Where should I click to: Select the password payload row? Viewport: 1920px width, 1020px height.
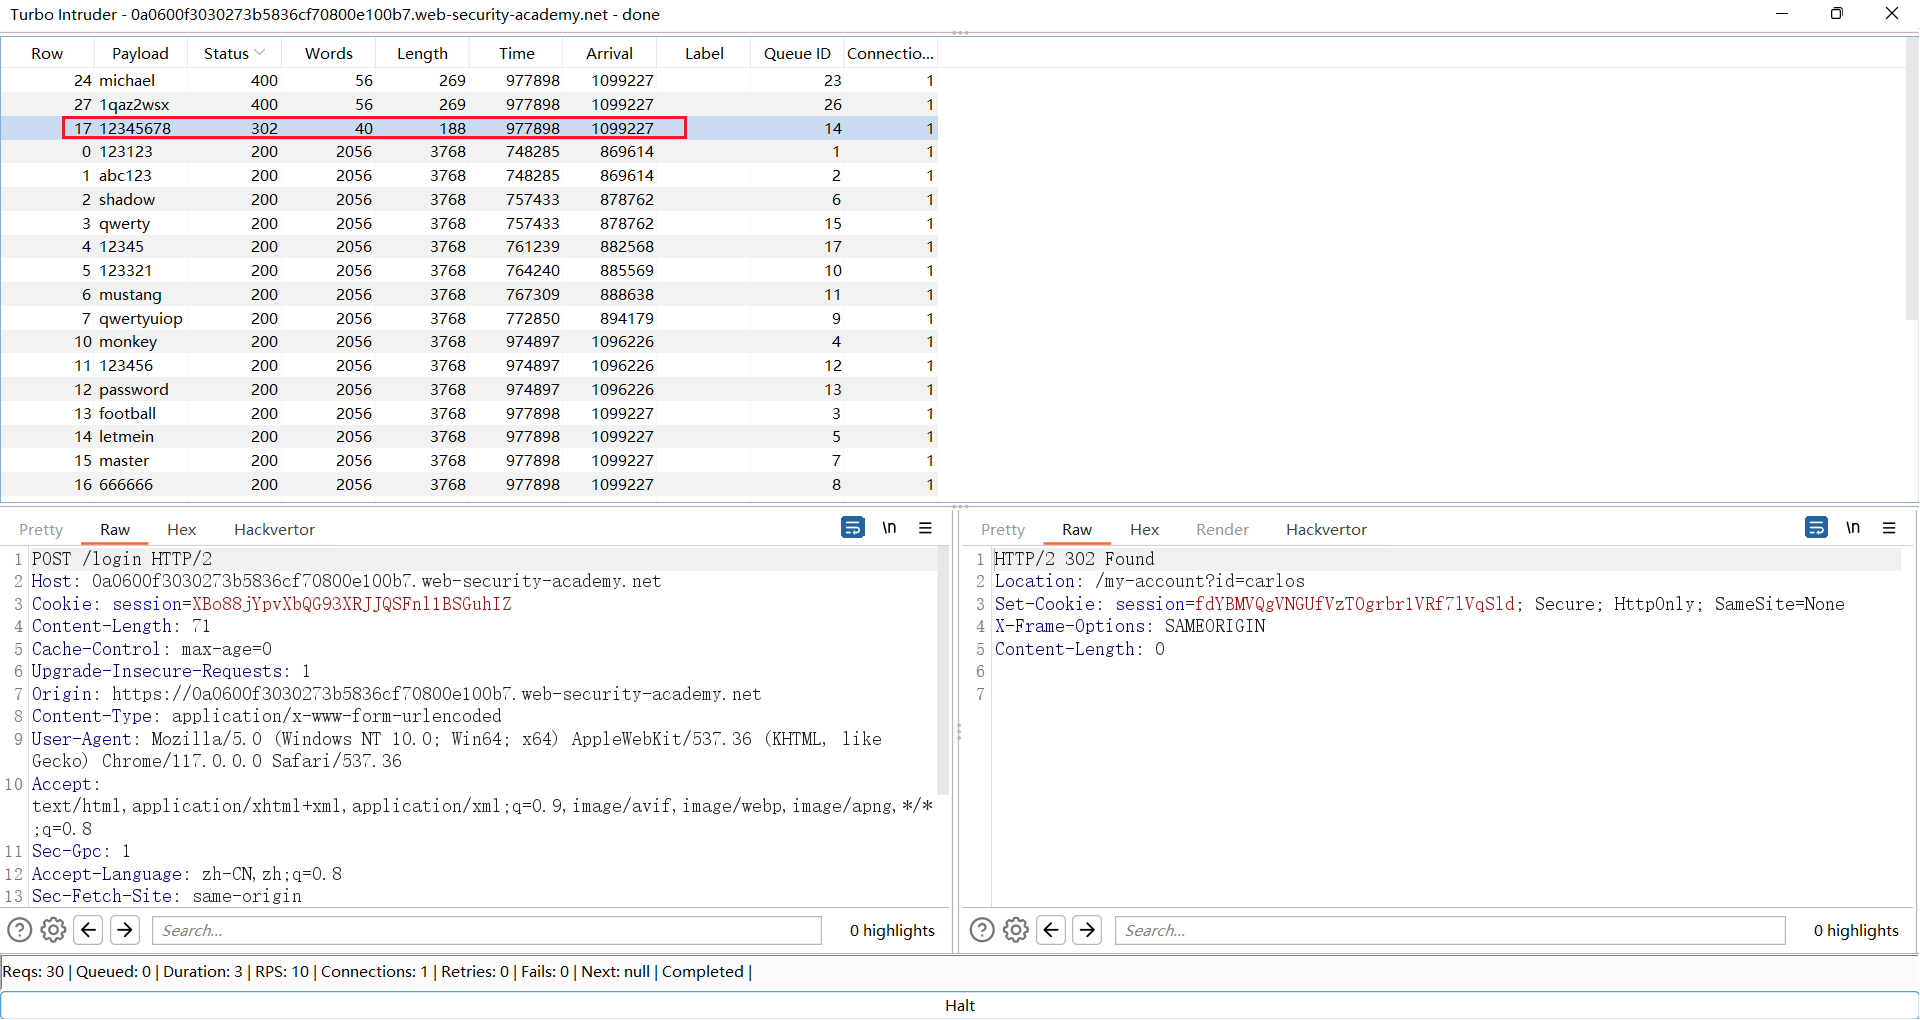pos(469,389)
